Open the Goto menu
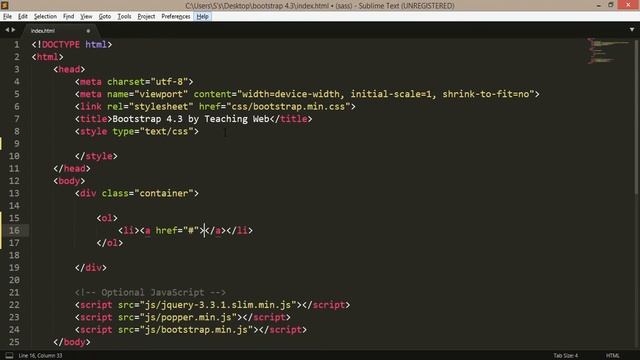This screenshot has width=640, height=360. click(104, 16)
